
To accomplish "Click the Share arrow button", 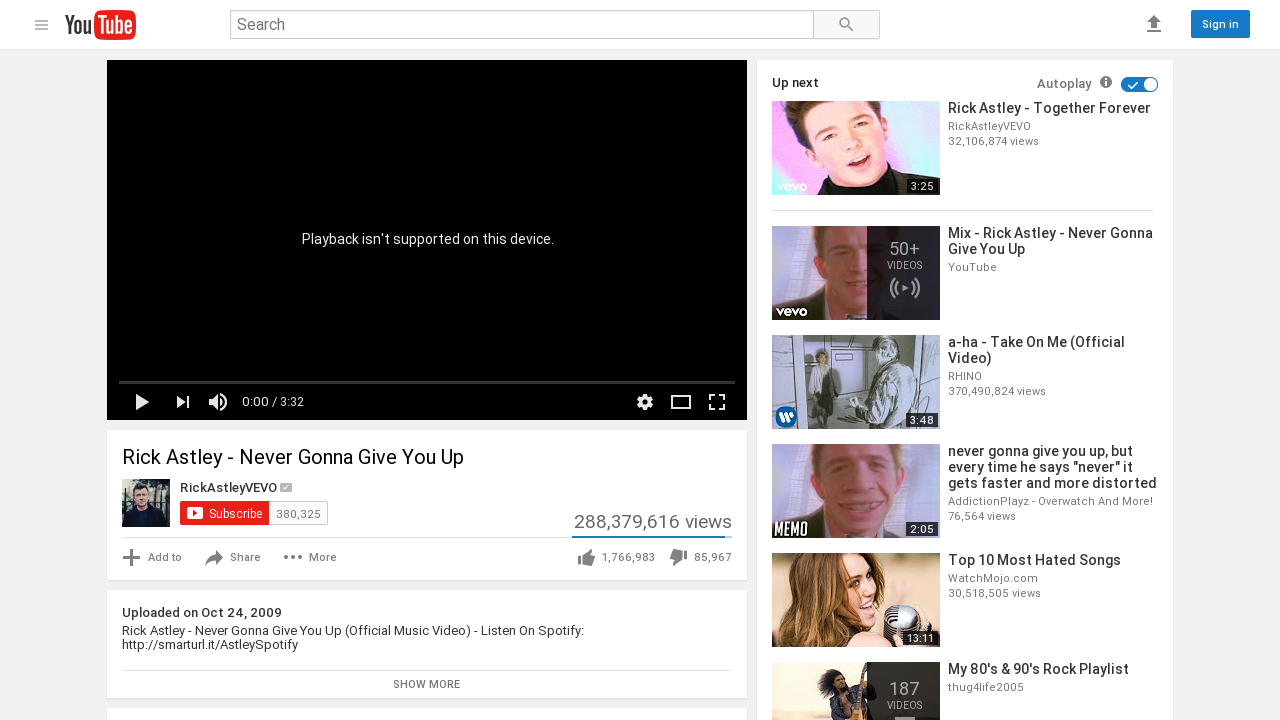I will tap(233, 557).
